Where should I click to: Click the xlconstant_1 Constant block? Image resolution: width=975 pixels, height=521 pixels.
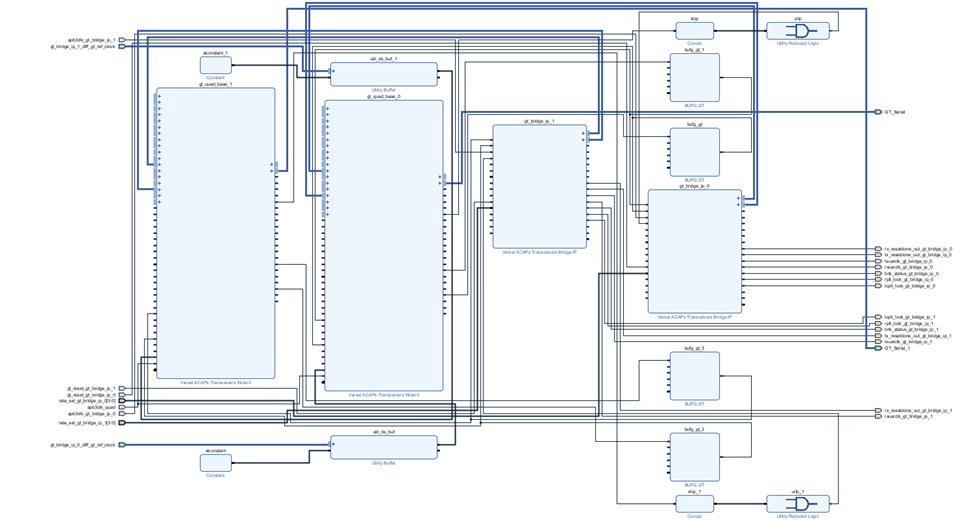point(215,65)
